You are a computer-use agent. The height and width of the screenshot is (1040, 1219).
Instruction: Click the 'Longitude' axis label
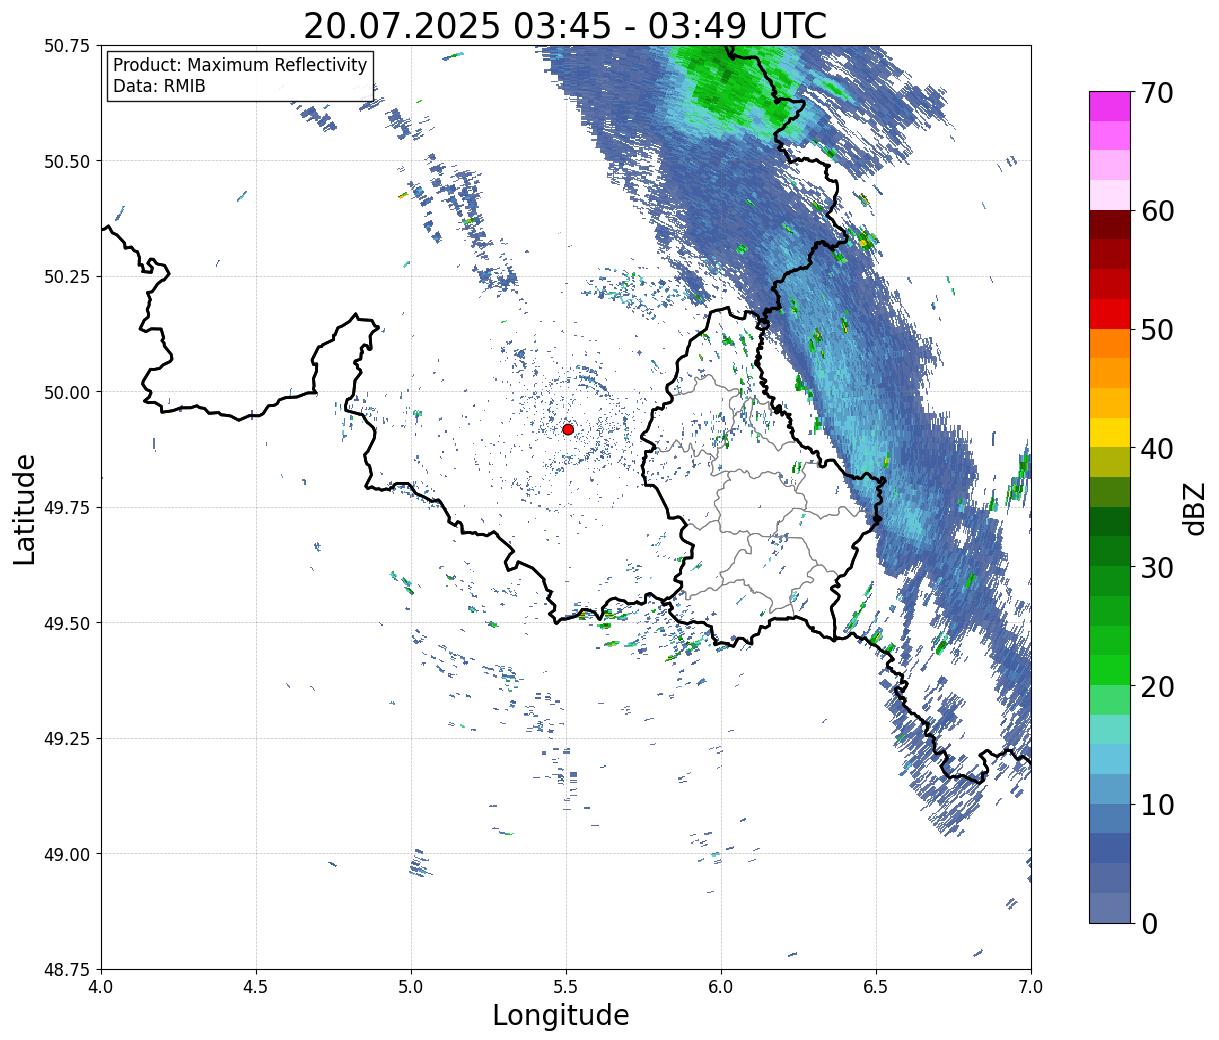point(561,1015)
